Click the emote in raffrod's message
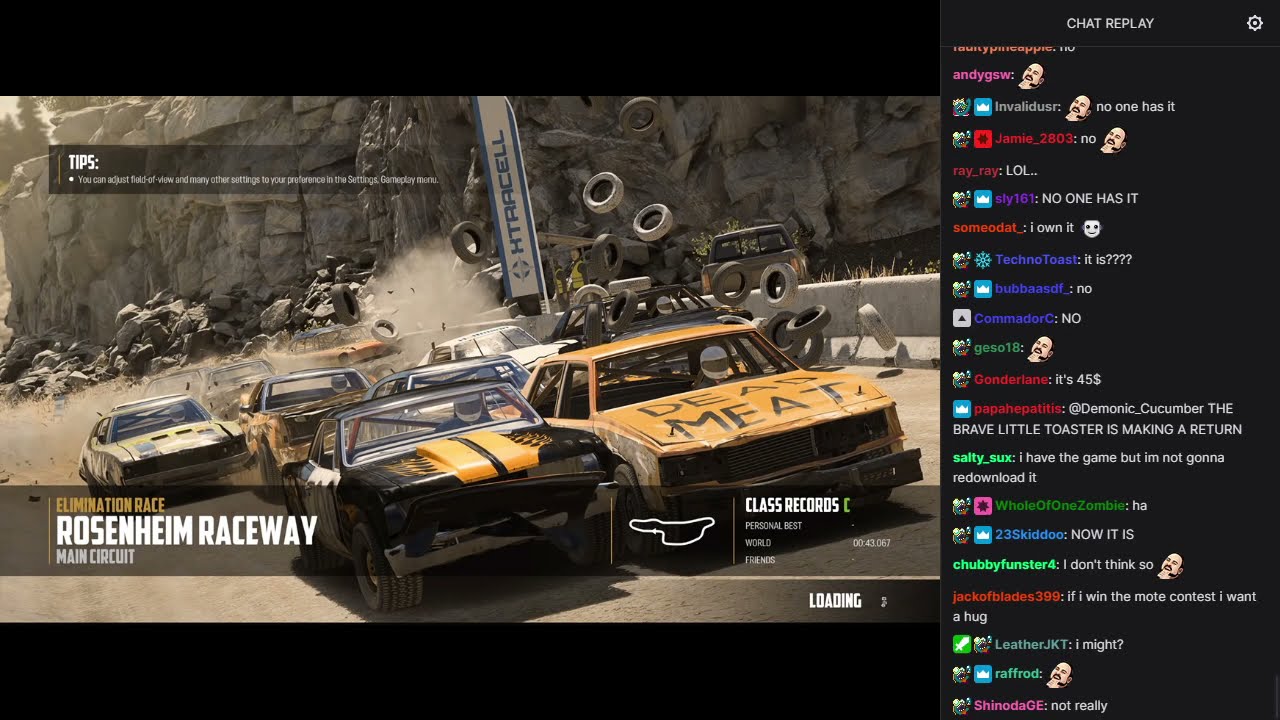This screenshot has width=1280, height=720. 1060,674
